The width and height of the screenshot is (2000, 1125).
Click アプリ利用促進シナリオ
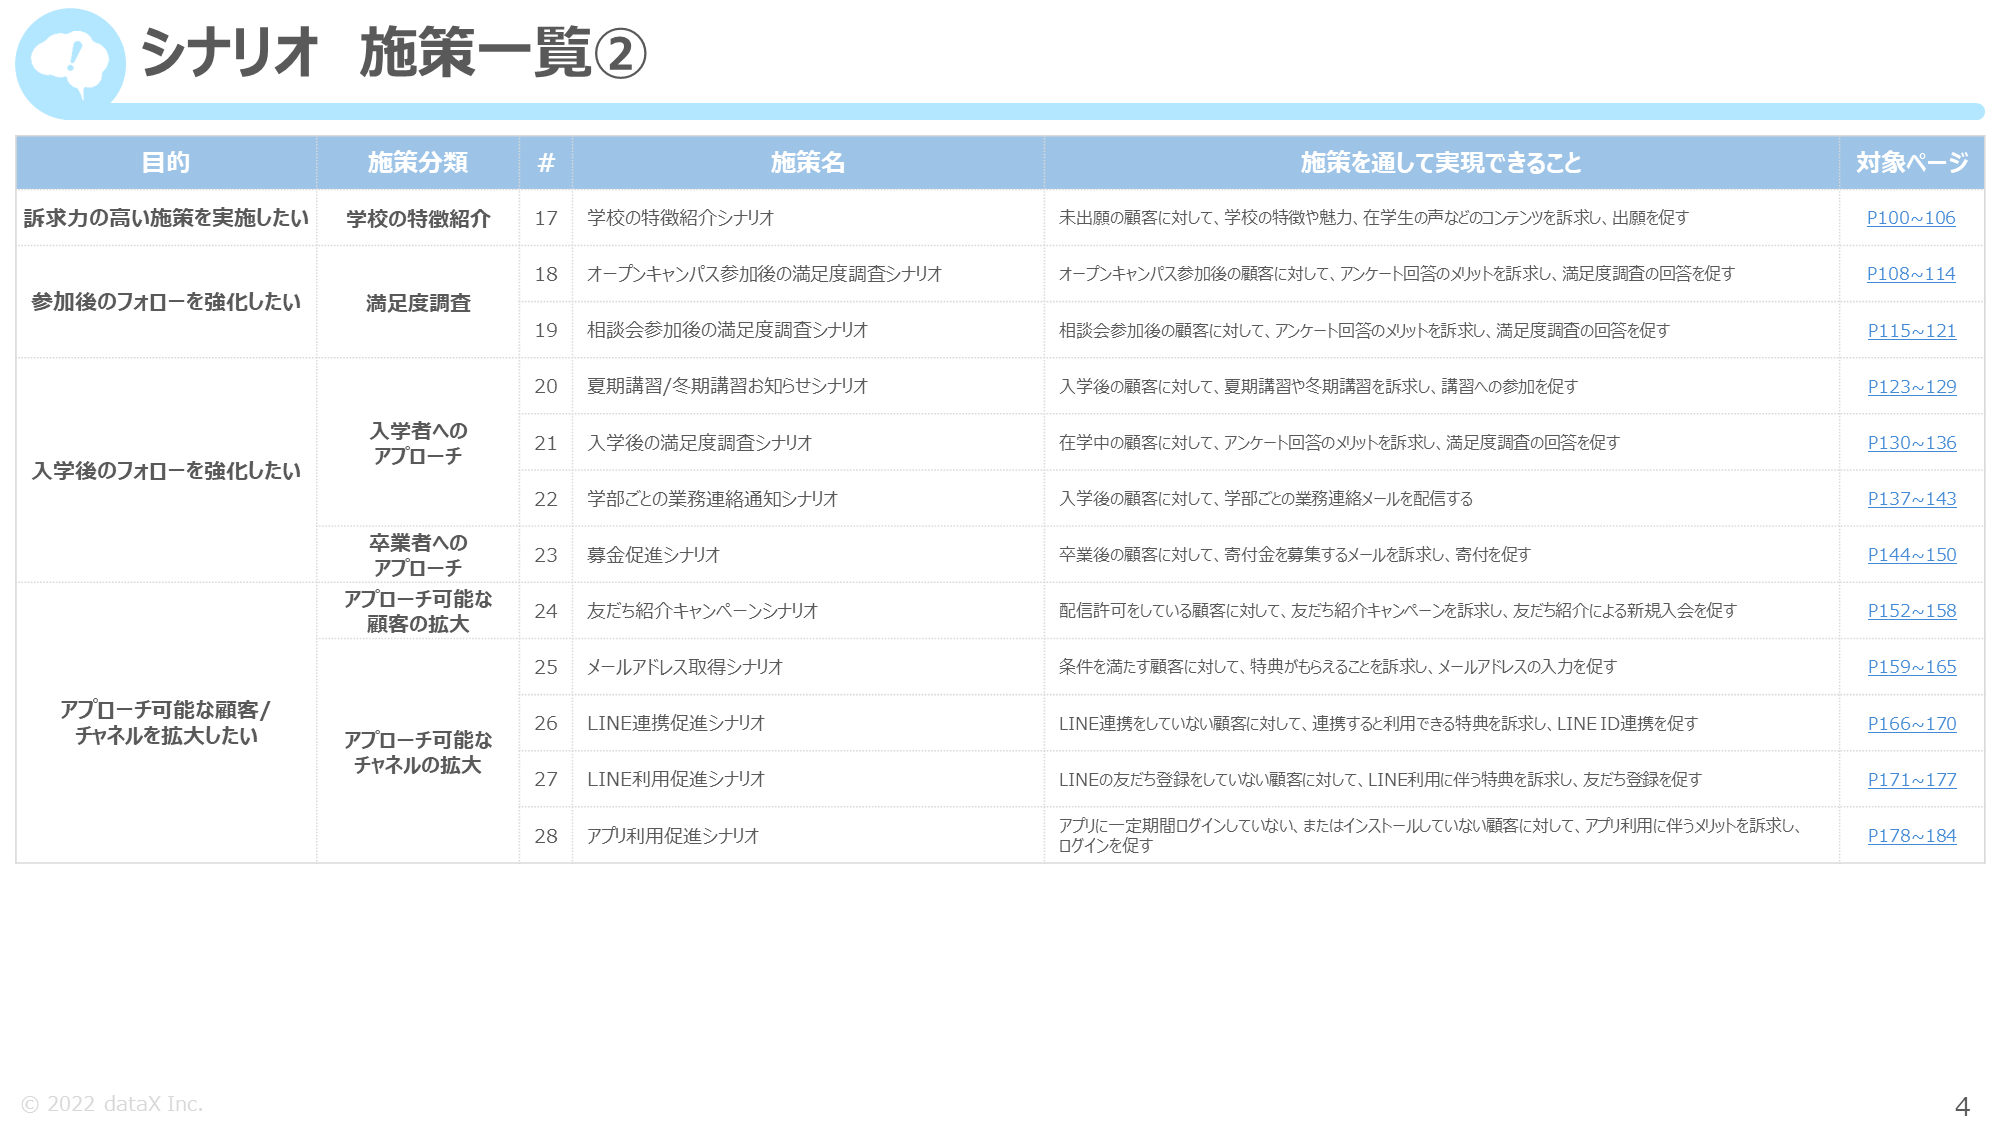coord(673,836)
